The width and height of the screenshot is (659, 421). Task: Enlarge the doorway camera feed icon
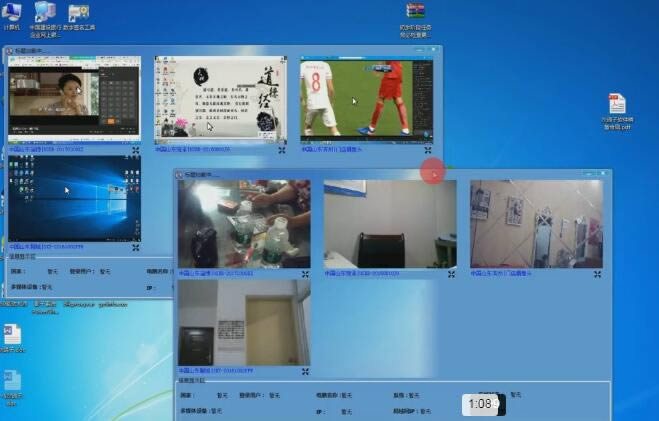click(305, 371)
